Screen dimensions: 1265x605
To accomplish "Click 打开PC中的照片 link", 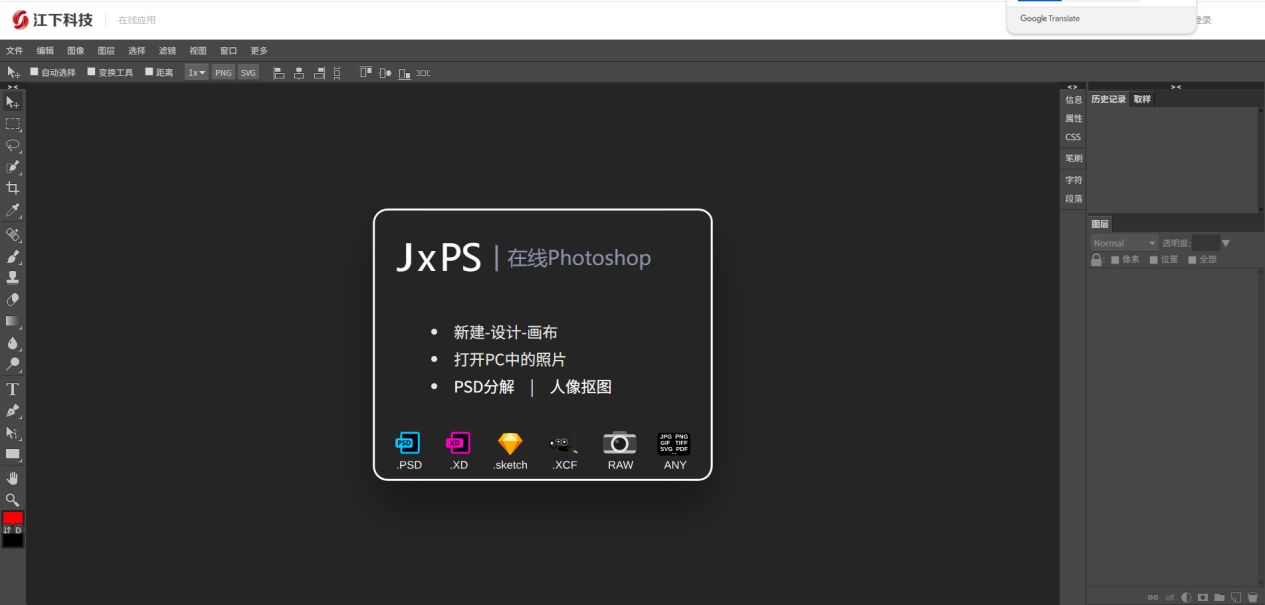I will pyautogui.click(x=510, y=359).
